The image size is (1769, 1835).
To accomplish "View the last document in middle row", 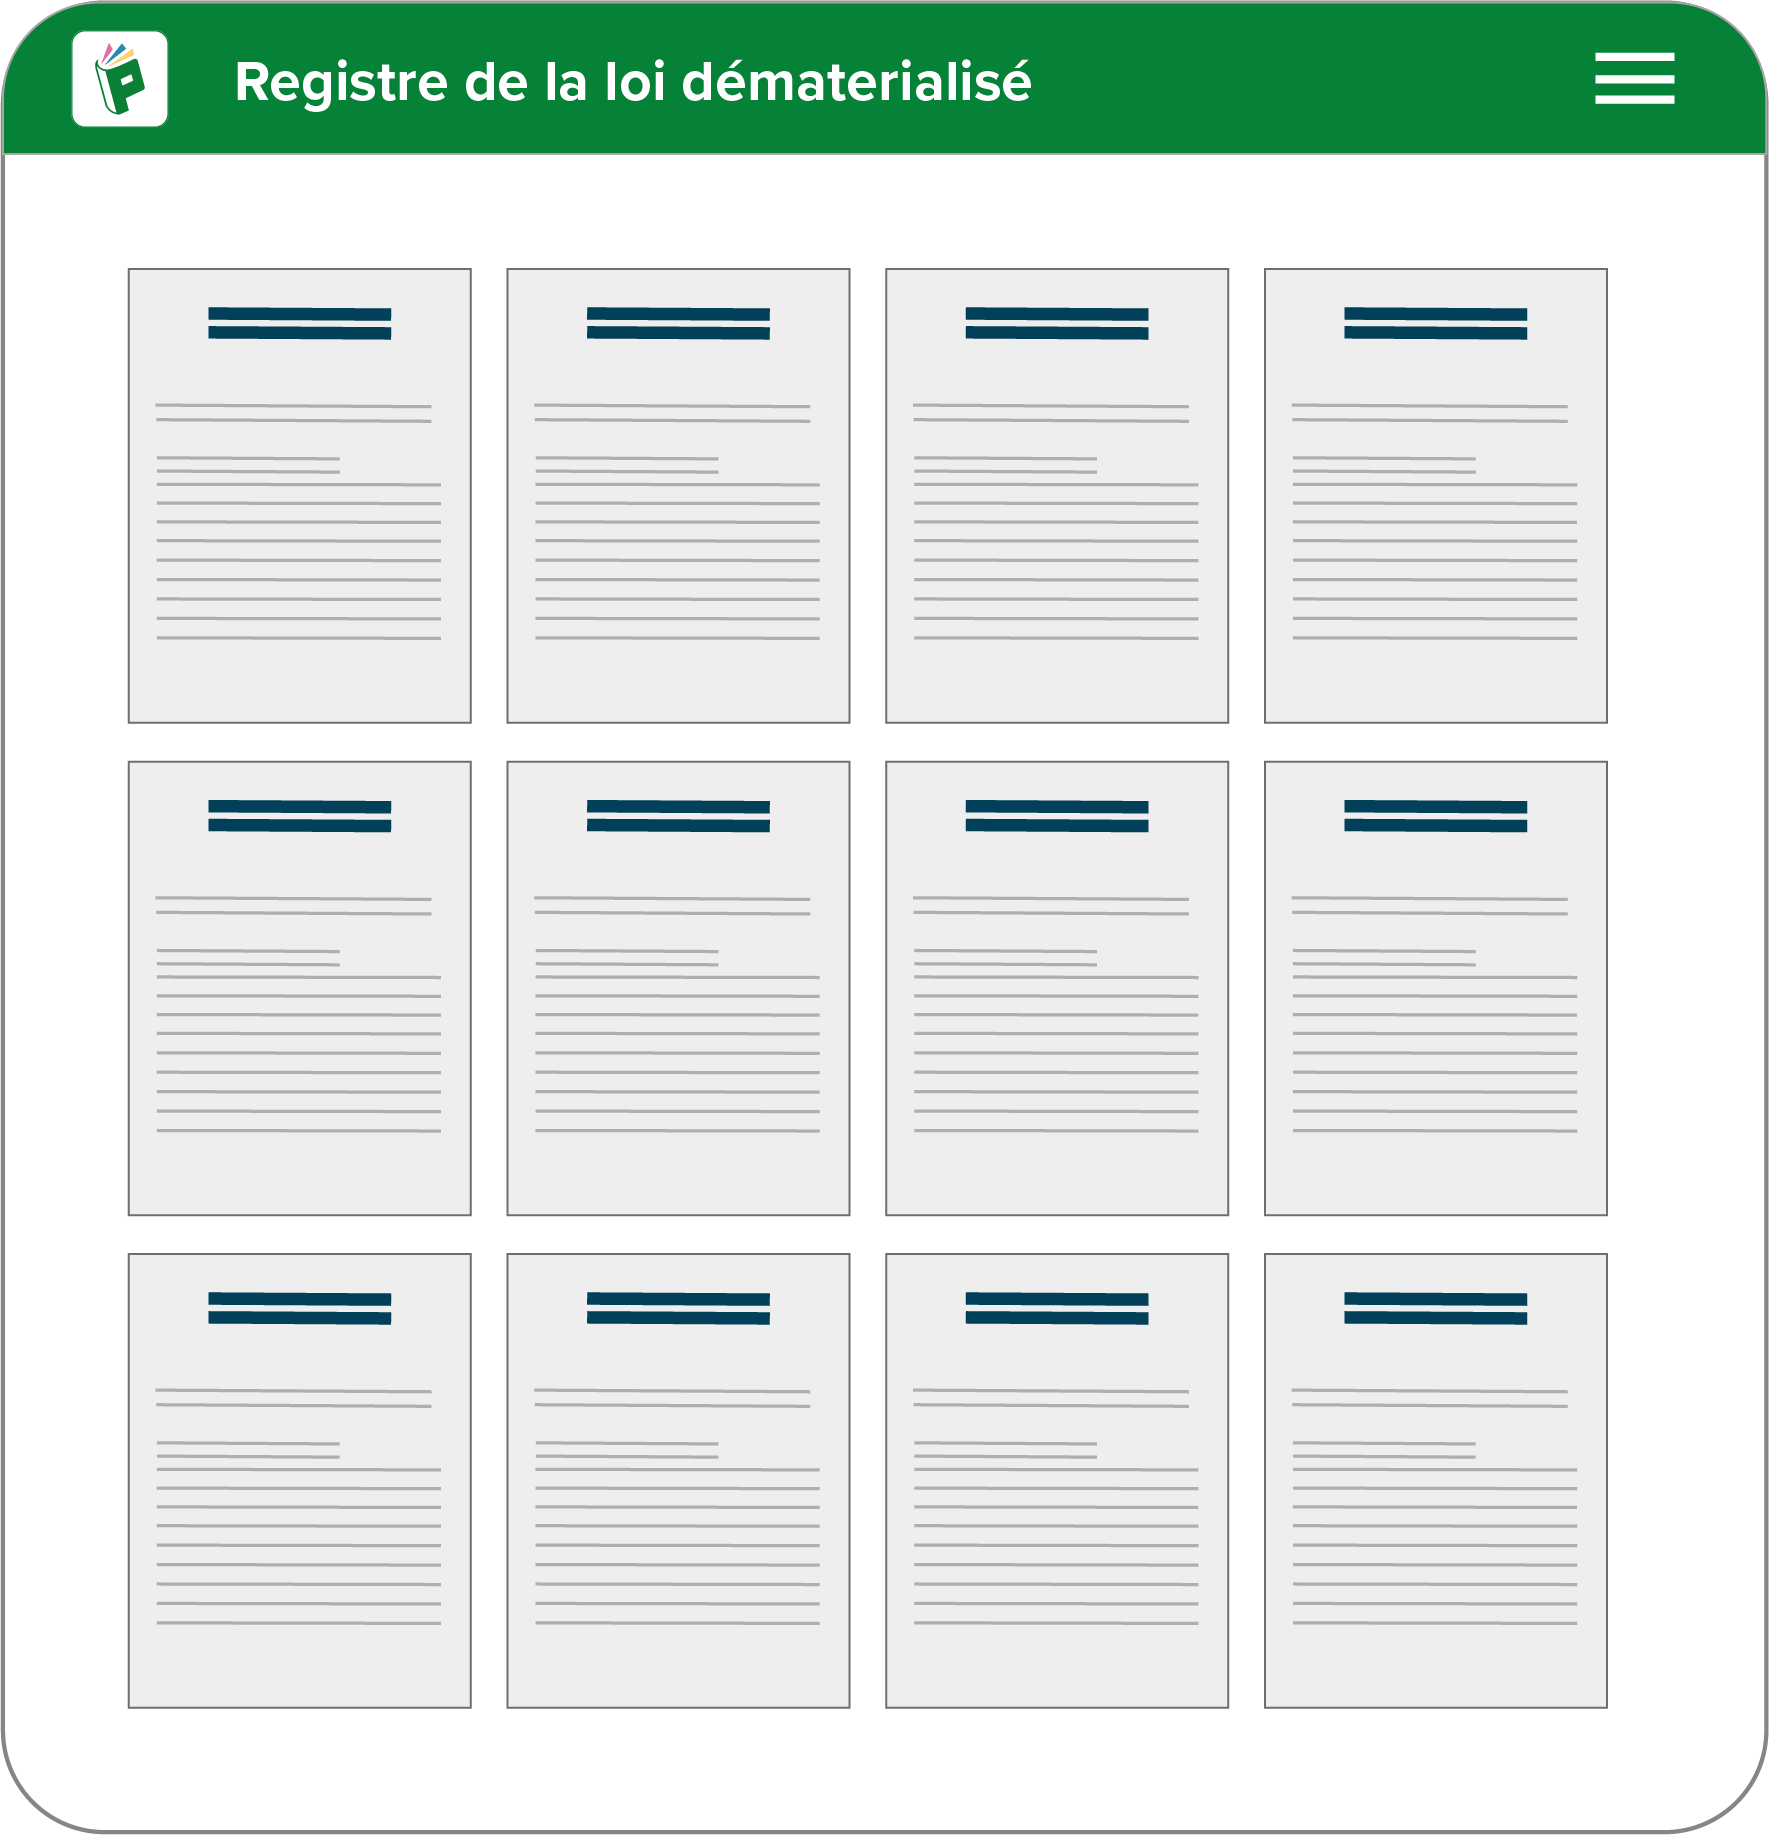I will pyautogui.click(x=1435, y=988).
